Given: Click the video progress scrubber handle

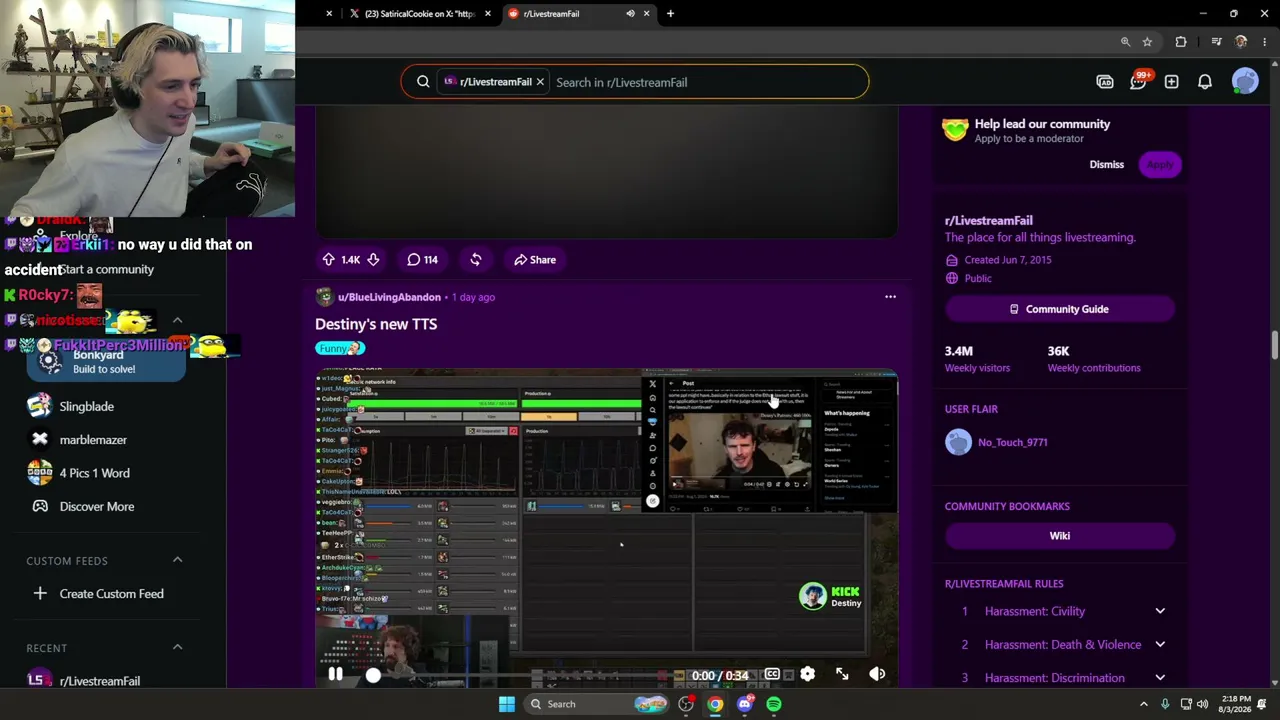Looking at the screenshot, I should 373,675.
